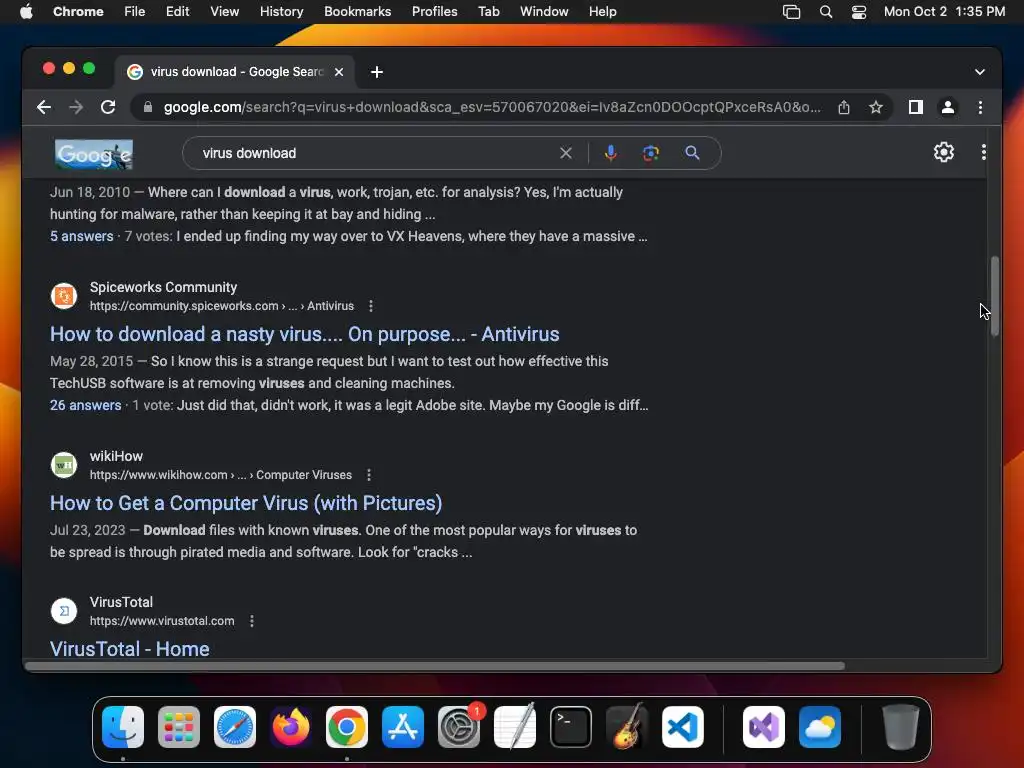This screenshot has height=768, width=1024.
Task: Click the wikiHow favicon
Action: (x=64, y=465)
